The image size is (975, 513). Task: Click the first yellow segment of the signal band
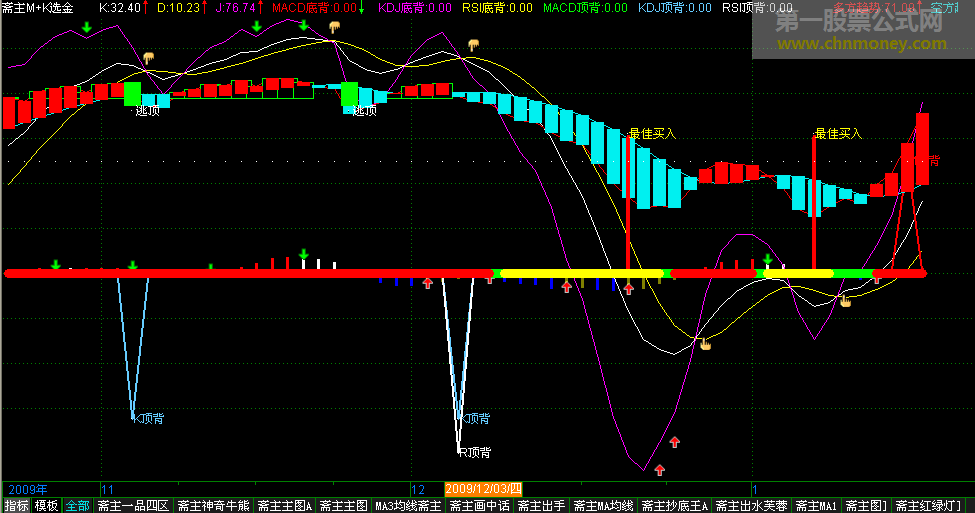(x=580, y=273)
